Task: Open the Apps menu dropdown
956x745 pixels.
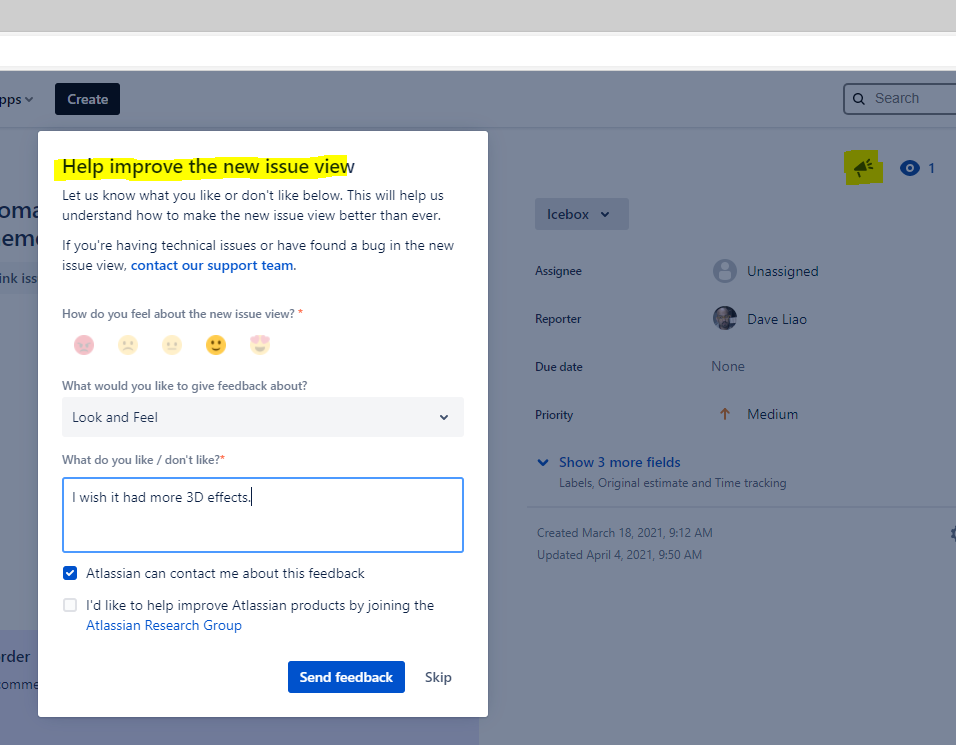Action: 16,99
